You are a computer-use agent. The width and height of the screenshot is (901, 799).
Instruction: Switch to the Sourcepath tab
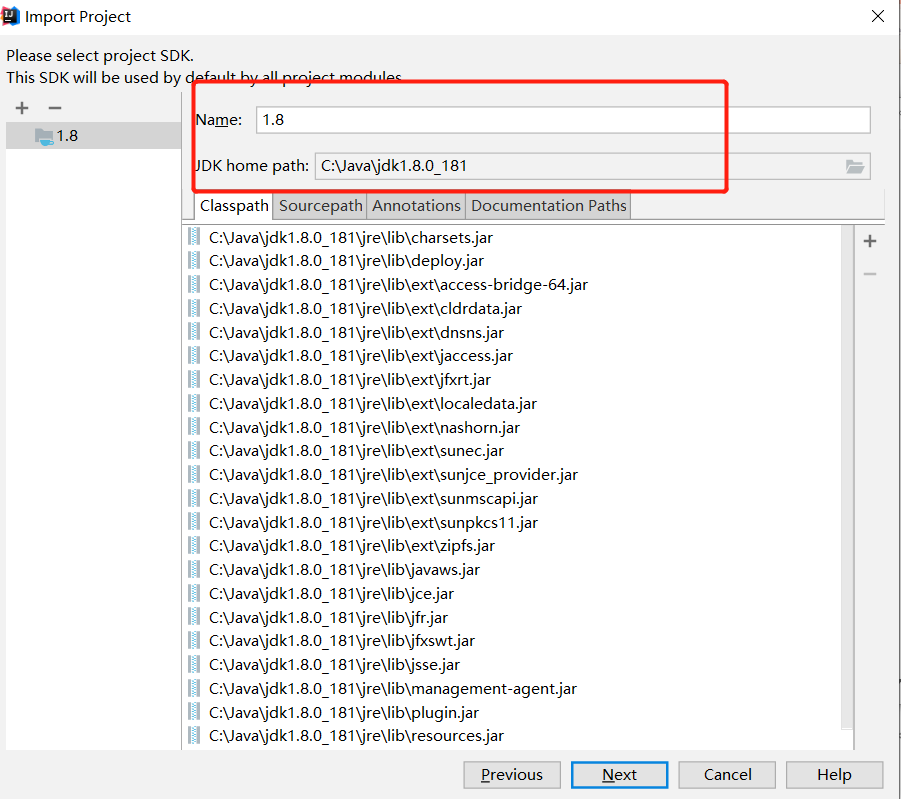coord(321,206)
